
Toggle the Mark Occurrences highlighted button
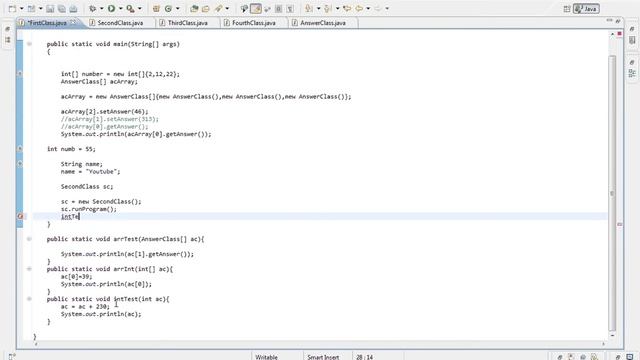256,9
